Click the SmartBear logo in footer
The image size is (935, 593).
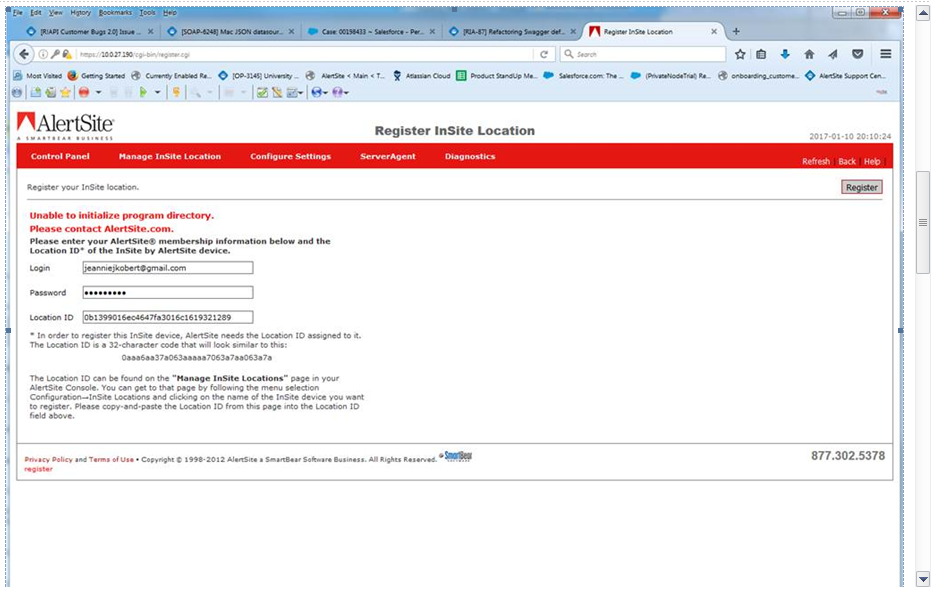(x=458, y=456)
